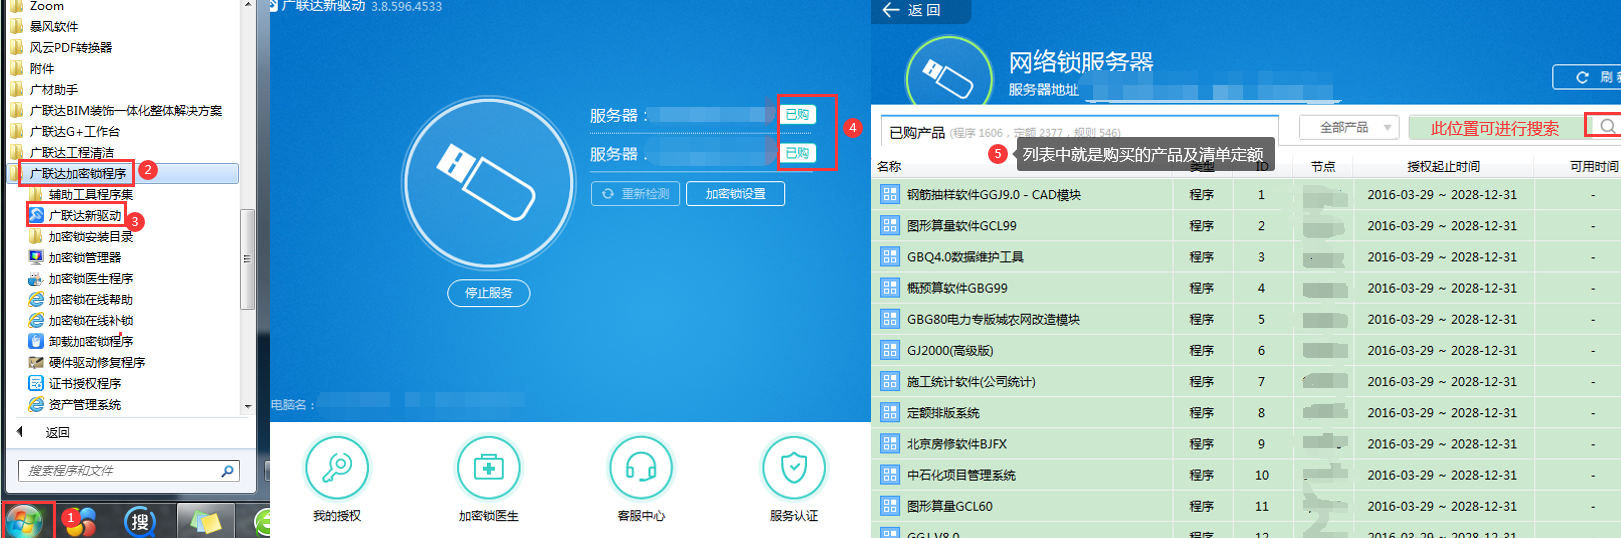The image size is (1621, 538).
Task: Expand the 风云PDF转换器 folder
Action: (61, 47)
